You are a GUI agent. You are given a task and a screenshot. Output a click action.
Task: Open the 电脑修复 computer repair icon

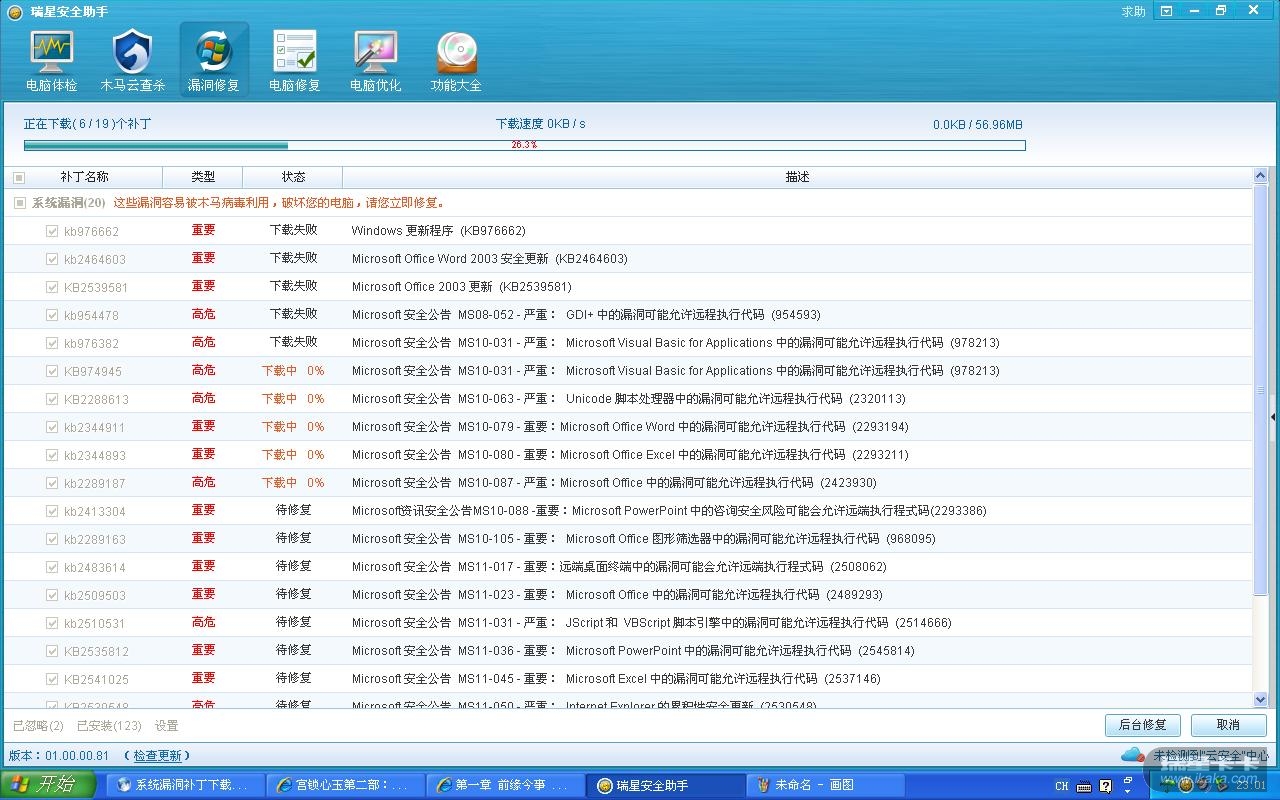pyautogui.click(x=294, y=60)
